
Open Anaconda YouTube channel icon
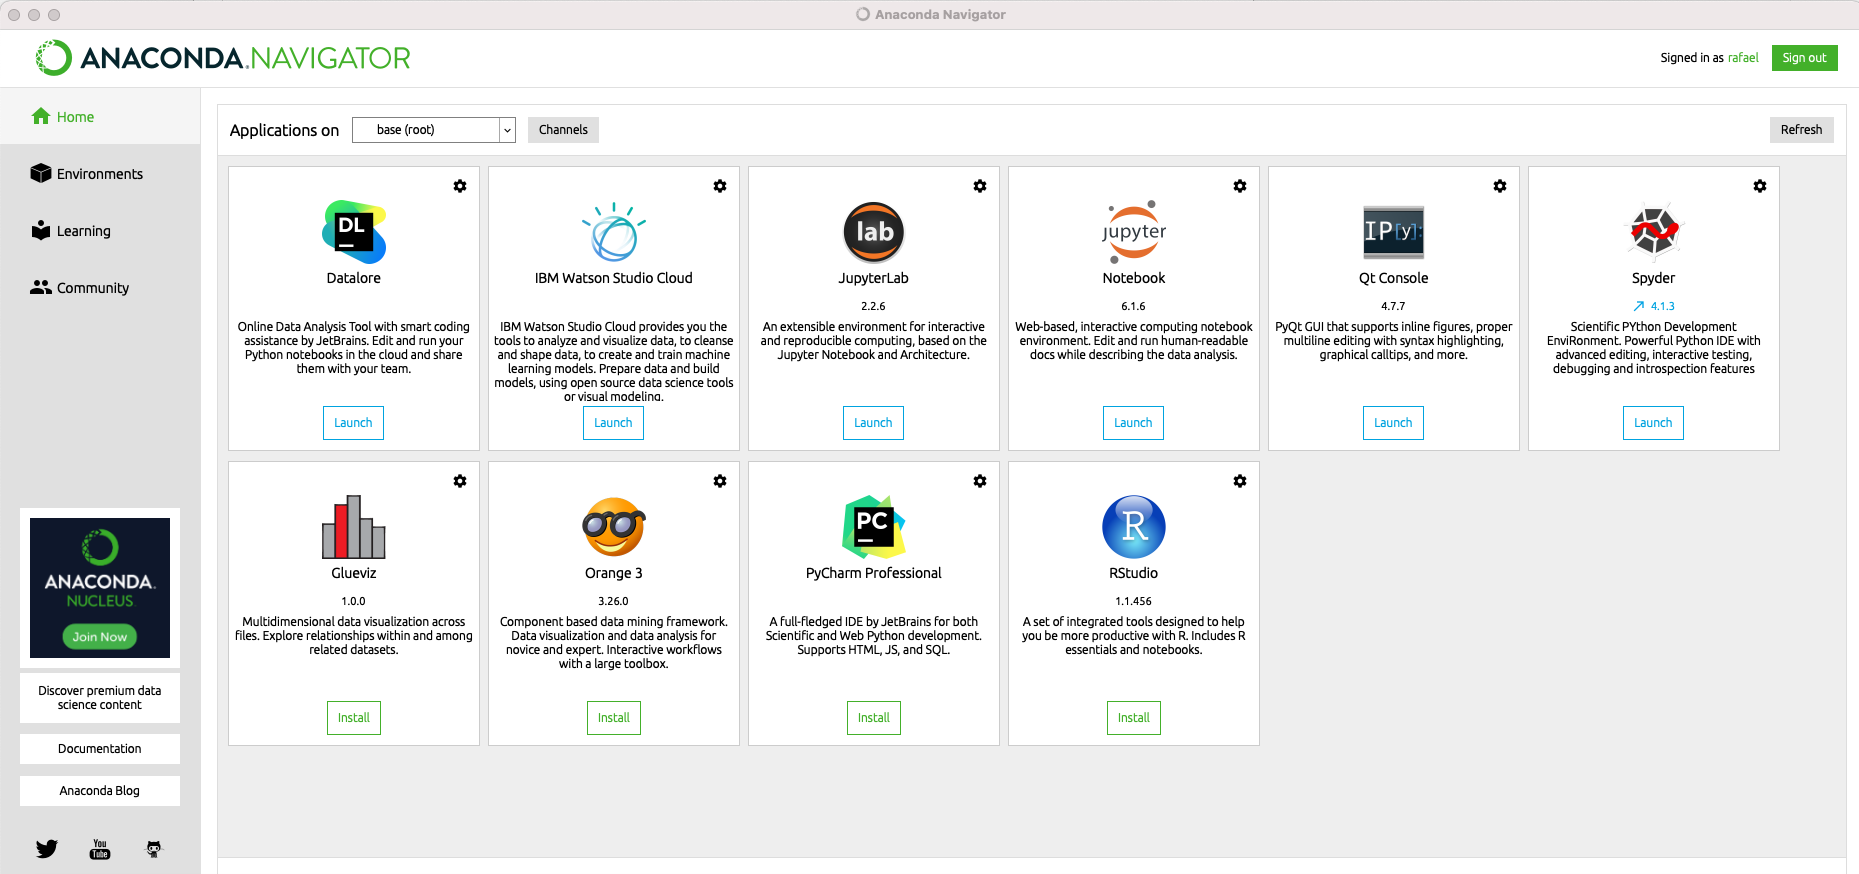[100, 849]
